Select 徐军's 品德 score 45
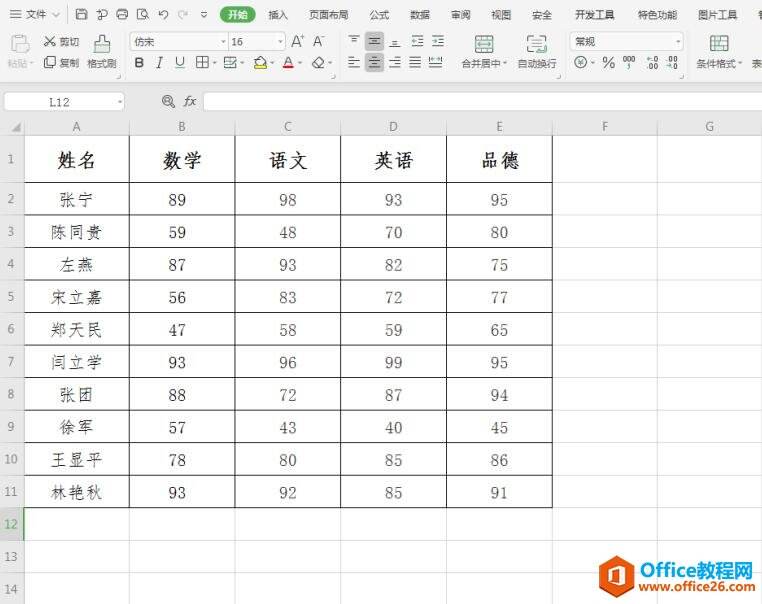762x604 pixels. point(499,427)
